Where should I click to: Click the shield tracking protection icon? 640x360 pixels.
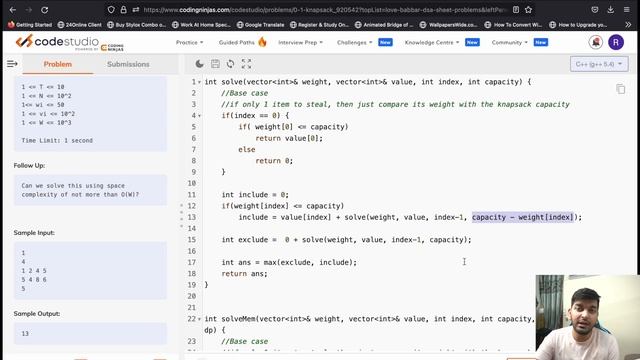[x=111, y=10]
